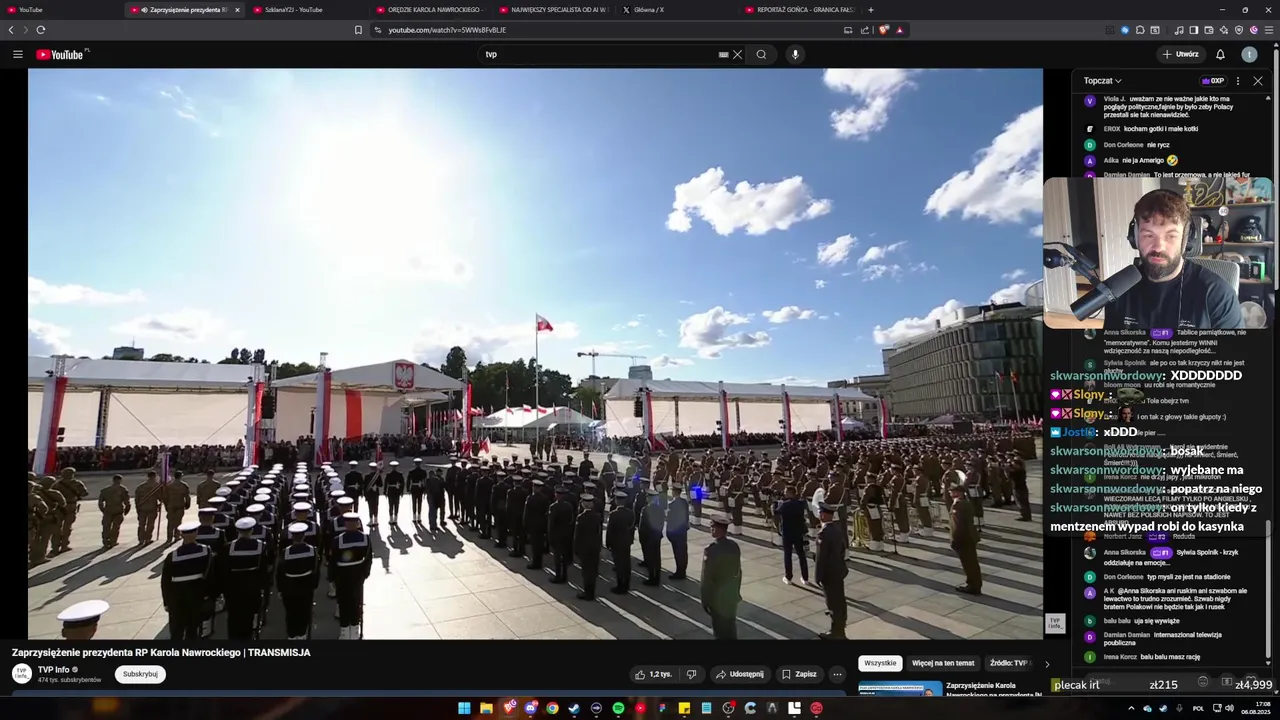
Task: Dislike the video with thumbs down
Action: (x=691, y=674)
